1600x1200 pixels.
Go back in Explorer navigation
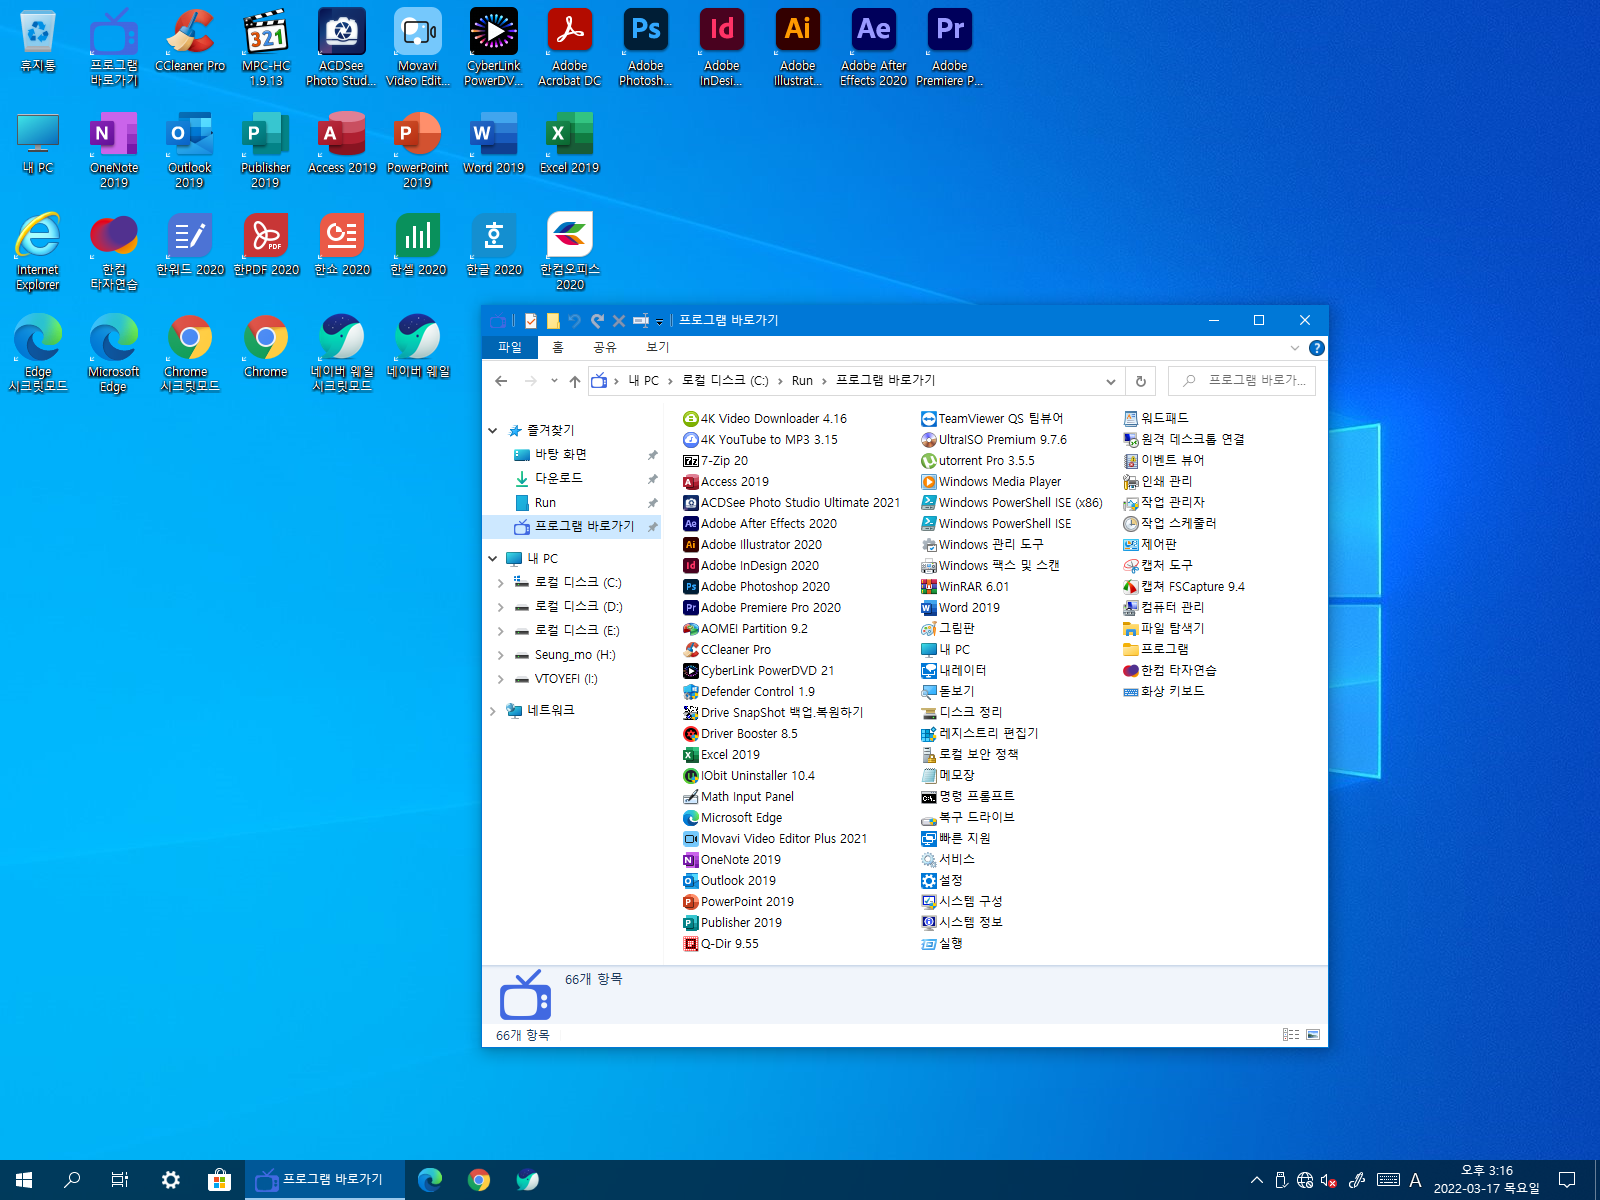tap(501, 381)
